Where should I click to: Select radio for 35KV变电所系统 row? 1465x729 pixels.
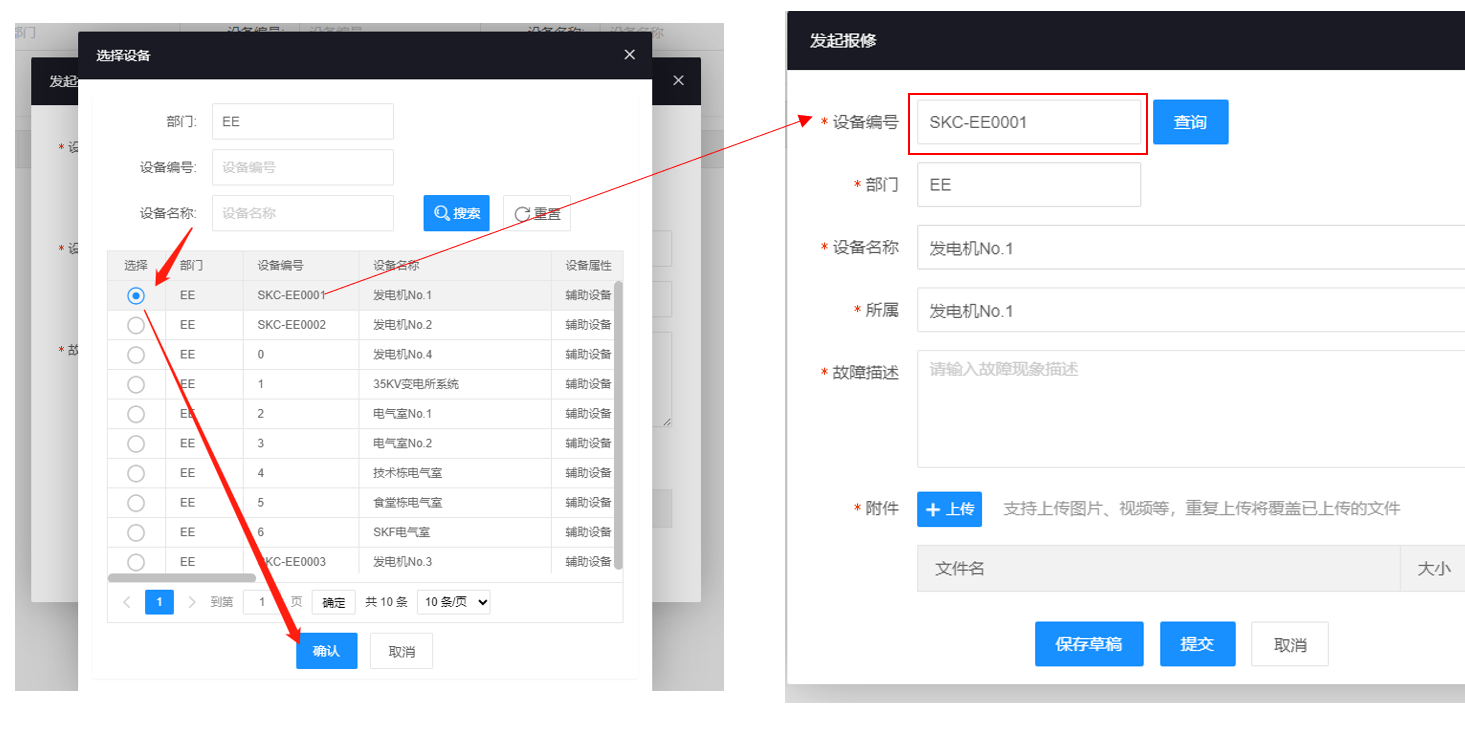pos(136,384)
